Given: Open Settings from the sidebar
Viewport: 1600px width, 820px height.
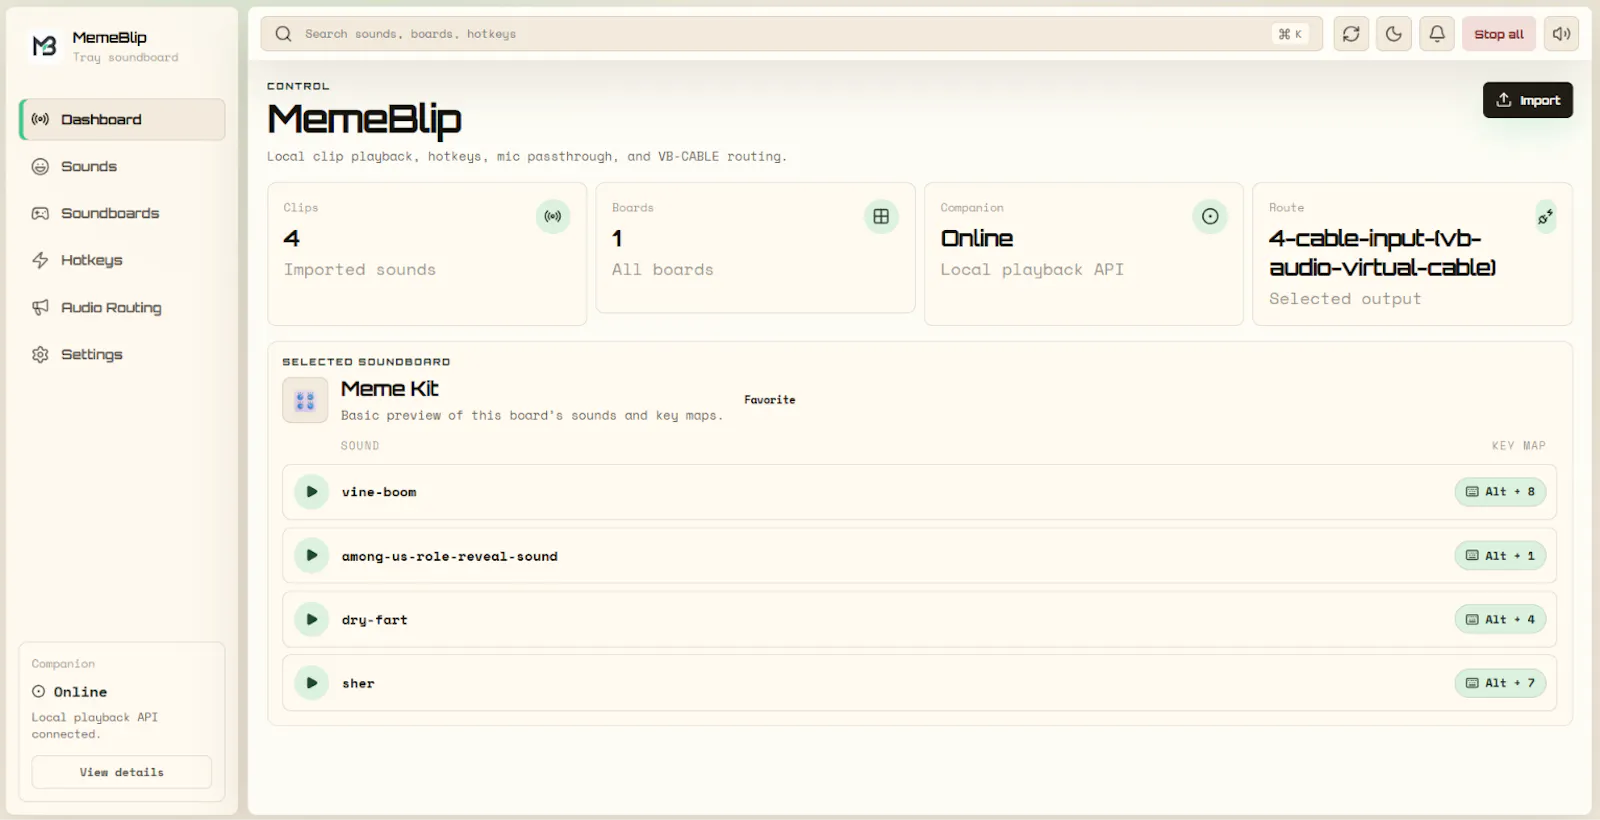Looking at the screenshot, I should coord(122,354).
